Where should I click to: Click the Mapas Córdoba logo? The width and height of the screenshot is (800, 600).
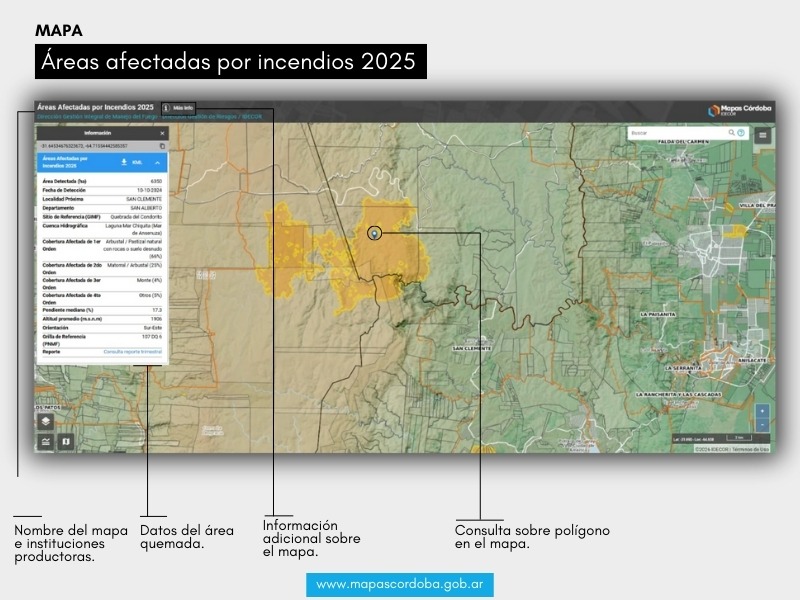pos(738,111)
